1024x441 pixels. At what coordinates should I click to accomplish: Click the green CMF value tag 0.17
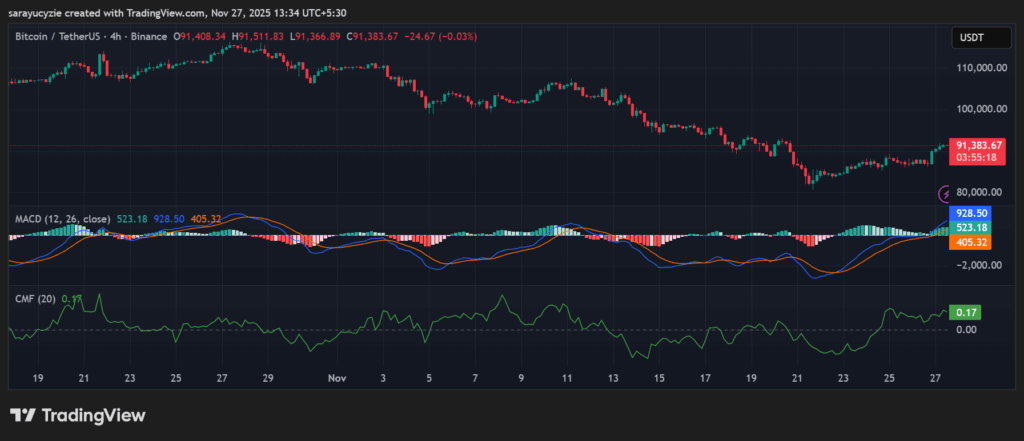pyautogui.click(x=966, y=313)
